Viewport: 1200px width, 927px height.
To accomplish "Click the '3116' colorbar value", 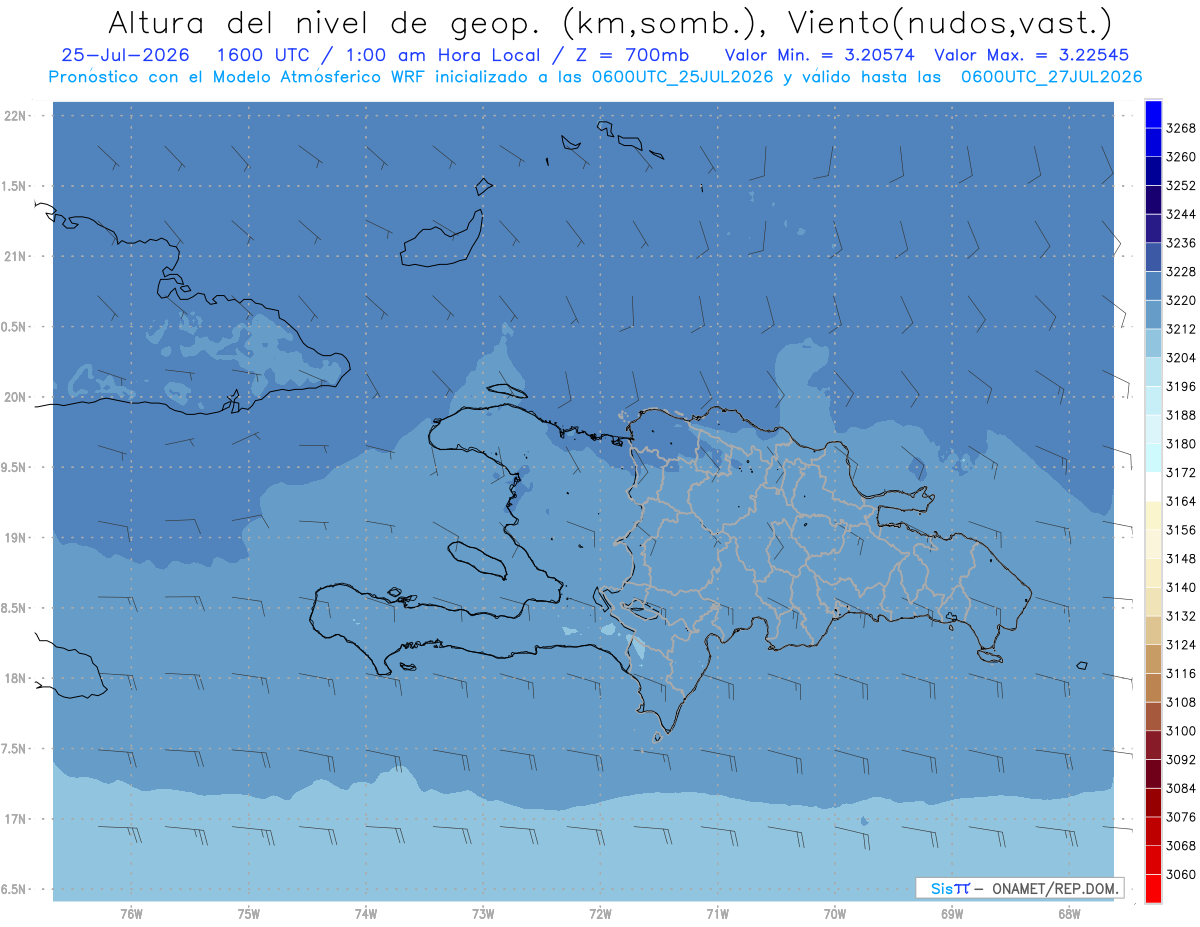I will [x=1181, y=674].
